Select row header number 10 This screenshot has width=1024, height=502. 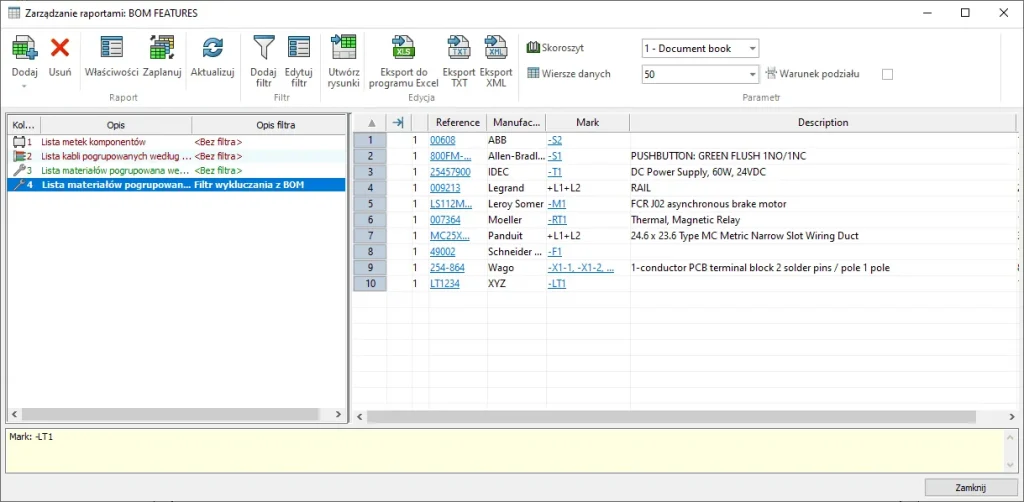point(370,283)
